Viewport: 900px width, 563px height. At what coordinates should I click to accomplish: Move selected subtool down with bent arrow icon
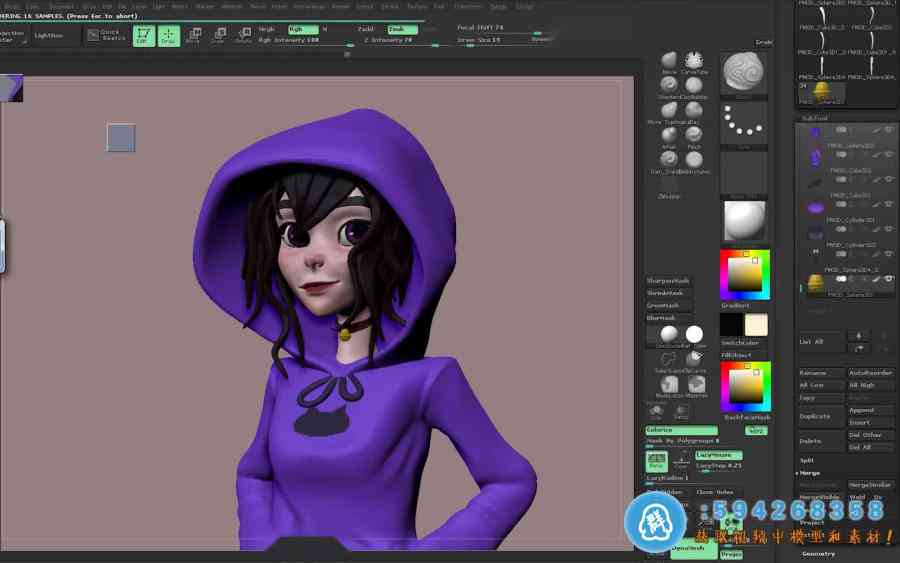859,349
